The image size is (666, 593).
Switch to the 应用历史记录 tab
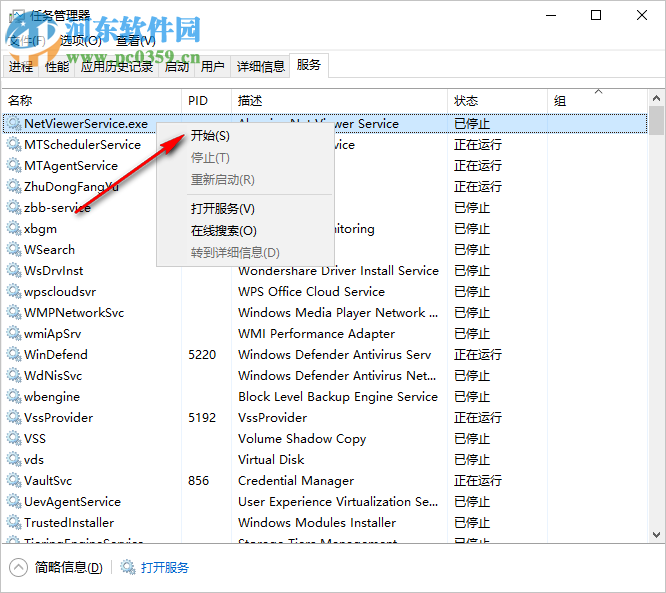coord(117,67)
